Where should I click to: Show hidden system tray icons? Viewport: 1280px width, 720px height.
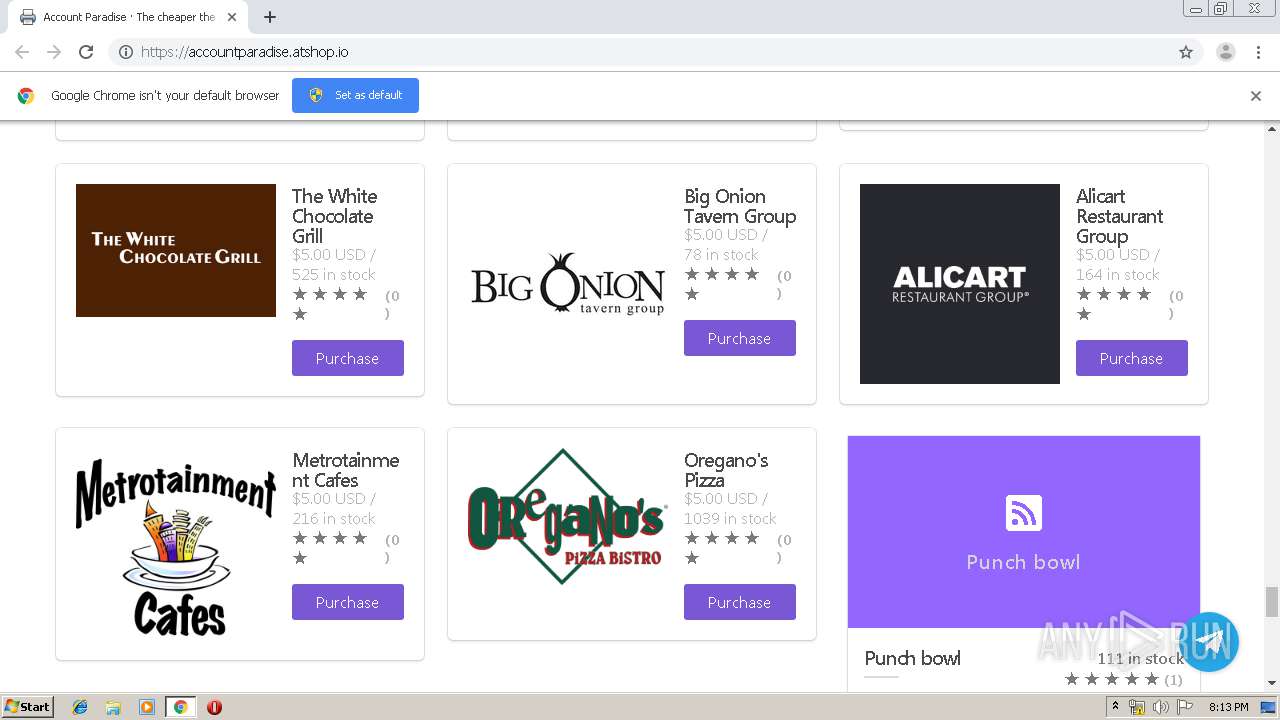pyautogui.click(x=1116, y=707)
